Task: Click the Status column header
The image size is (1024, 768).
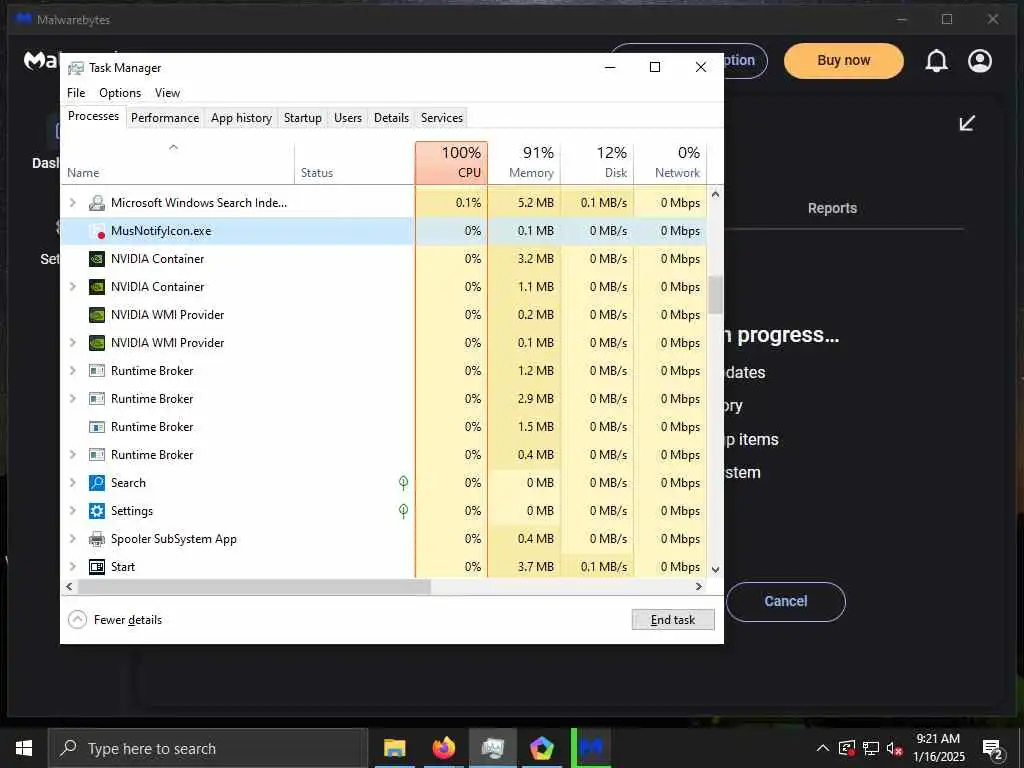Action: (355, 163)
